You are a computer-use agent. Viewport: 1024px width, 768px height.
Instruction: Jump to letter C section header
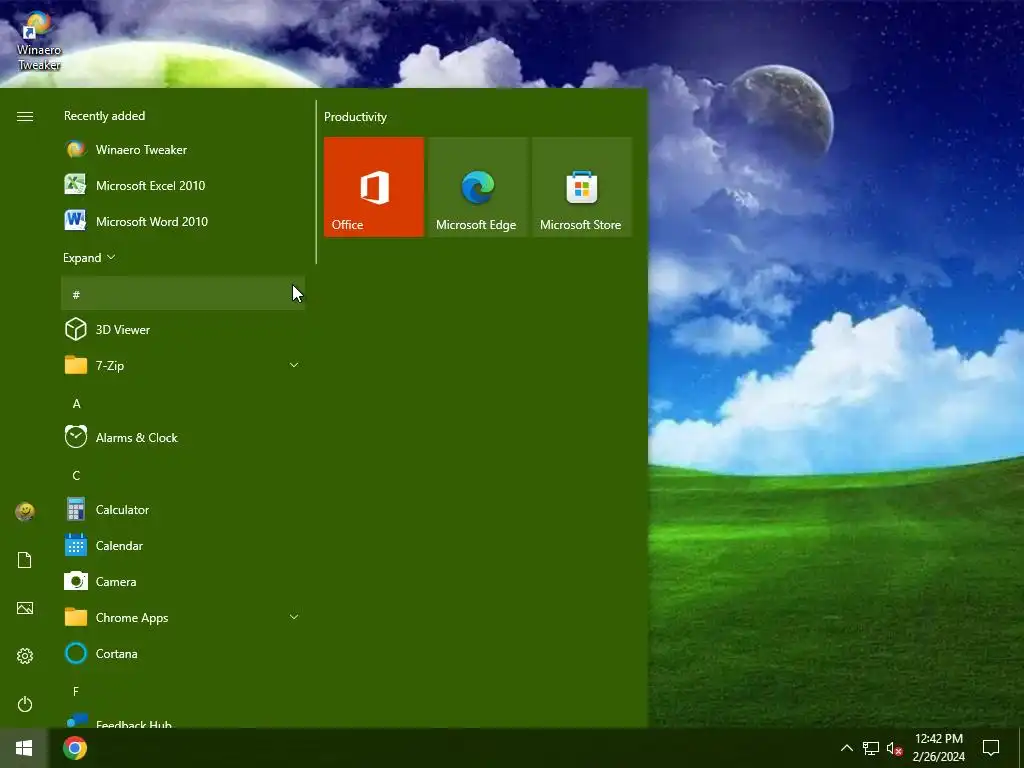coord(183,475)
